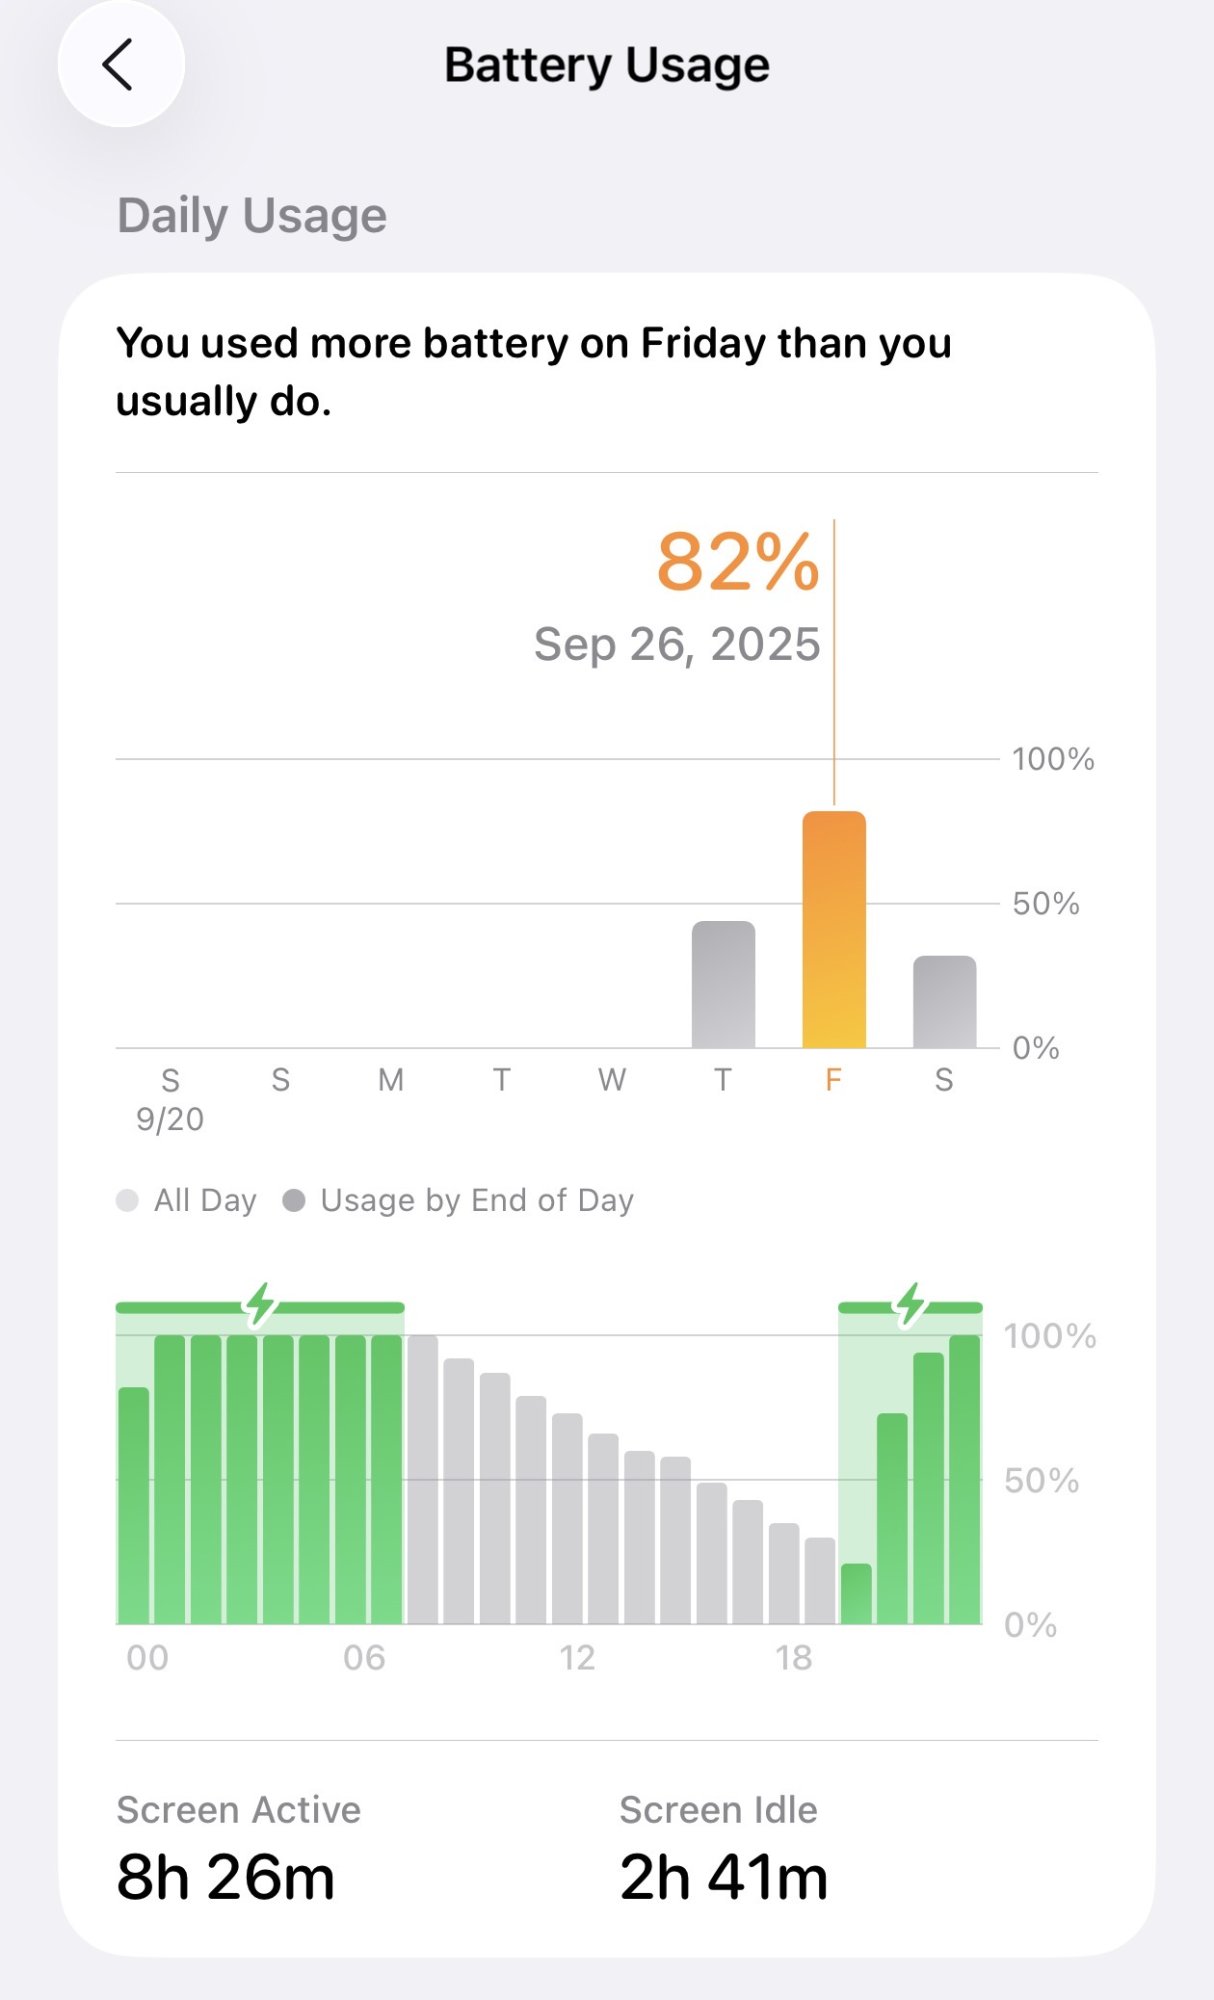Select the gray Saturday usage bar
The height and width of the screenshot is (2000, 1214).
[944, 1002]
